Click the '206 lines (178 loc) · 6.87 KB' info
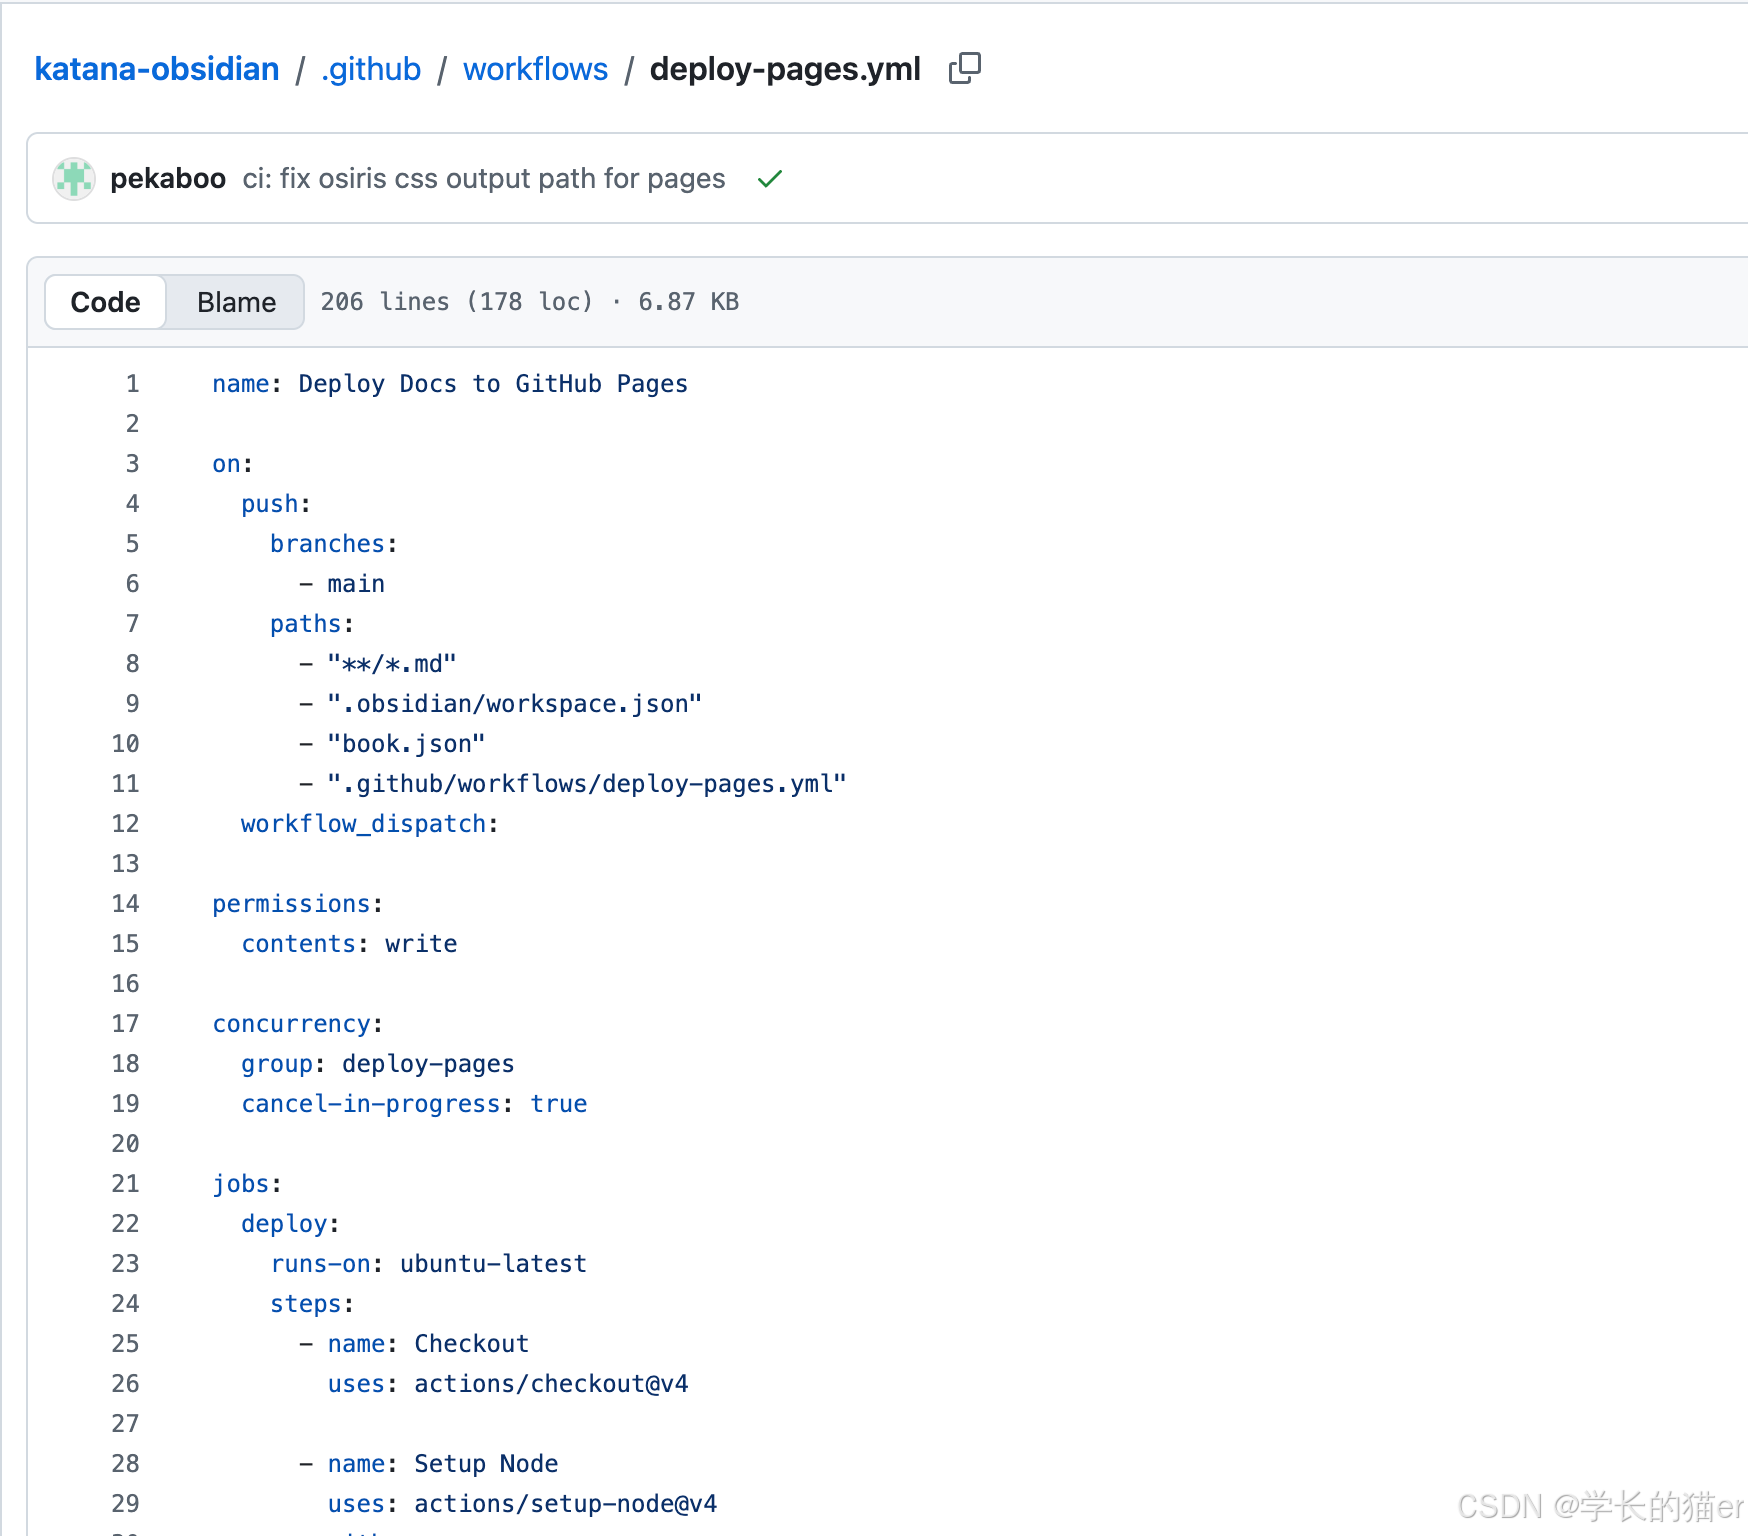The image size is (1748, 1536). 530,302
